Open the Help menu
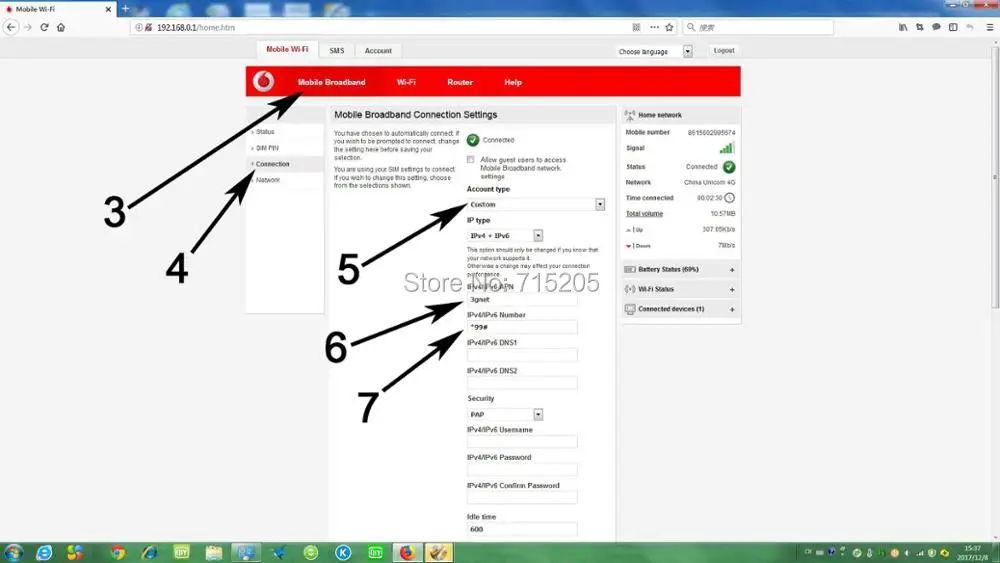The image size is (1000, 563). pyautogui.click(x=513, y=82)
